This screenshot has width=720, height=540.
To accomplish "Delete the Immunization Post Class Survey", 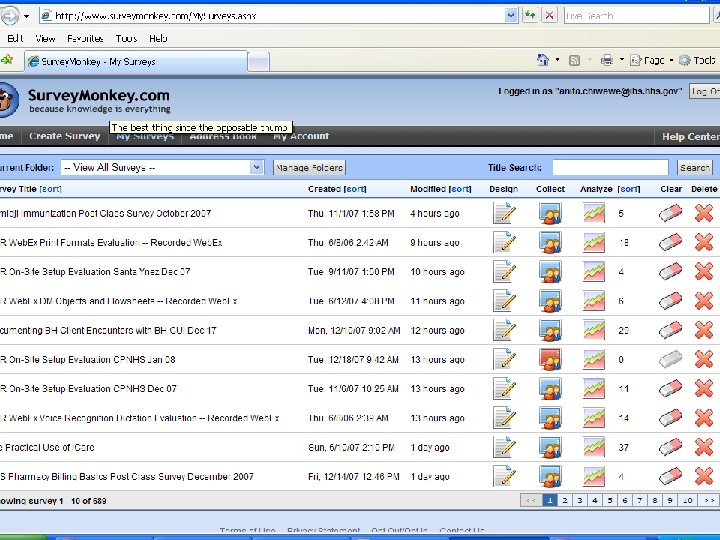I will pyautogui.click(x=704, y=214).
